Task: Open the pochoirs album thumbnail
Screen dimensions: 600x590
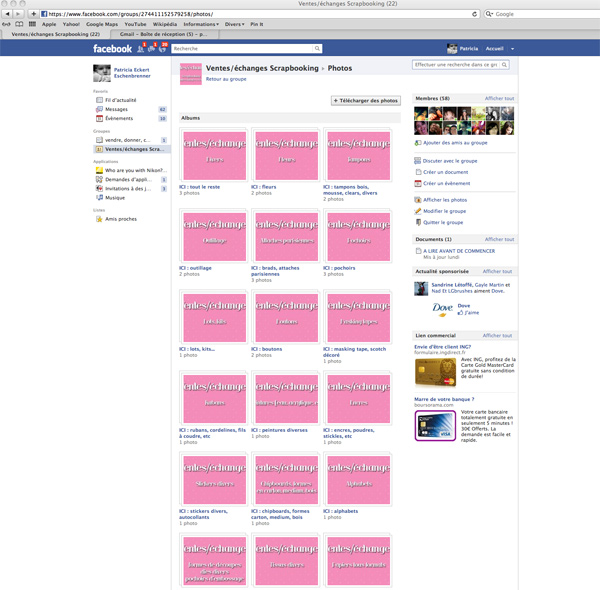Action: click(x=359, y=236)
